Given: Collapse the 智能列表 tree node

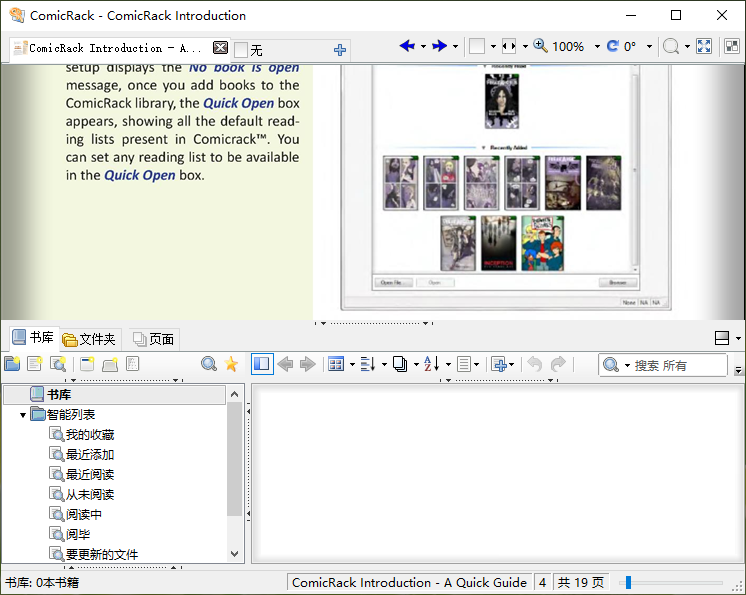Looking at the screenshot, I should pos(23,415).
